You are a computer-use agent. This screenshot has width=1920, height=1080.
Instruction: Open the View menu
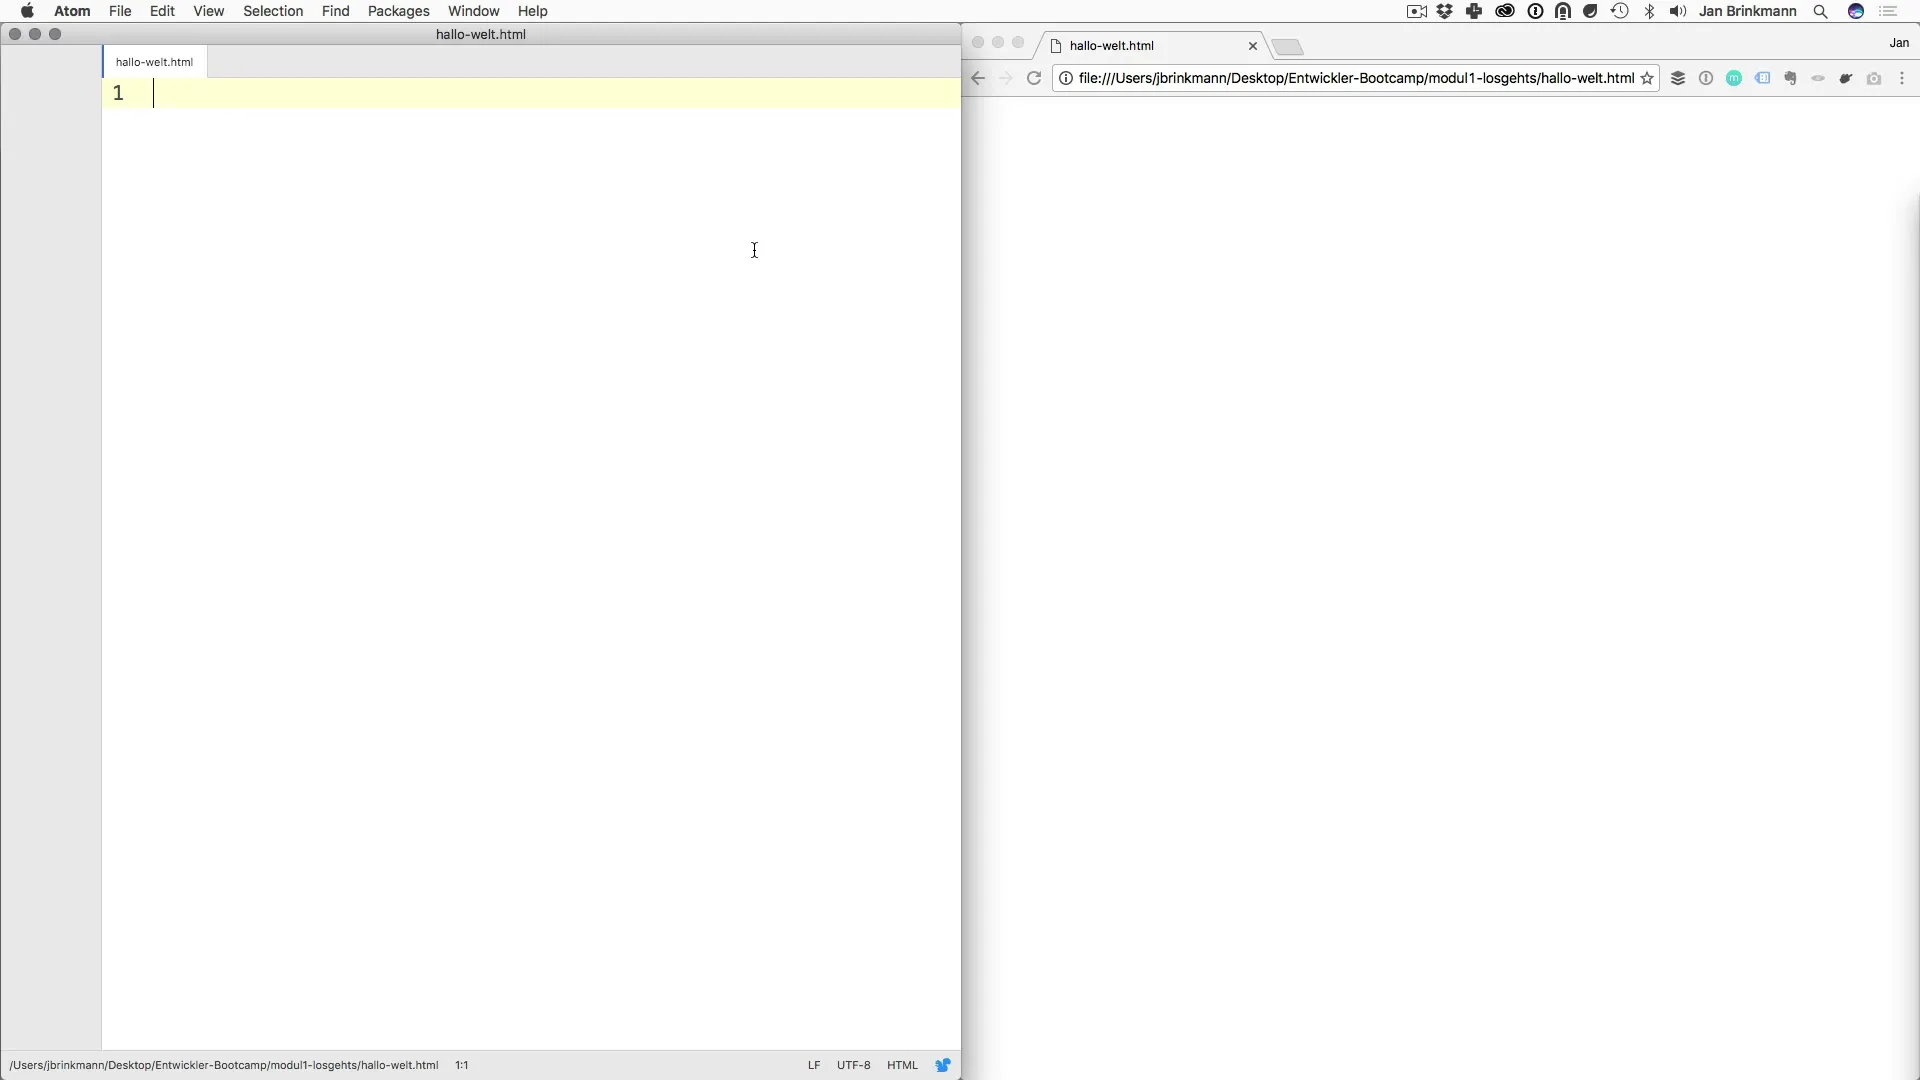tap(208, 11)
